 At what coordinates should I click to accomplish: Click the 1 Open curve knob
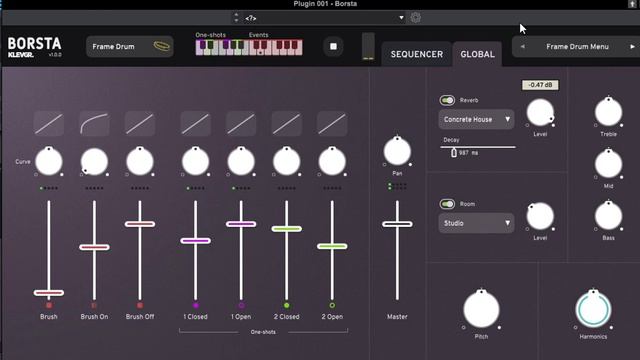(x=241, y=162)
